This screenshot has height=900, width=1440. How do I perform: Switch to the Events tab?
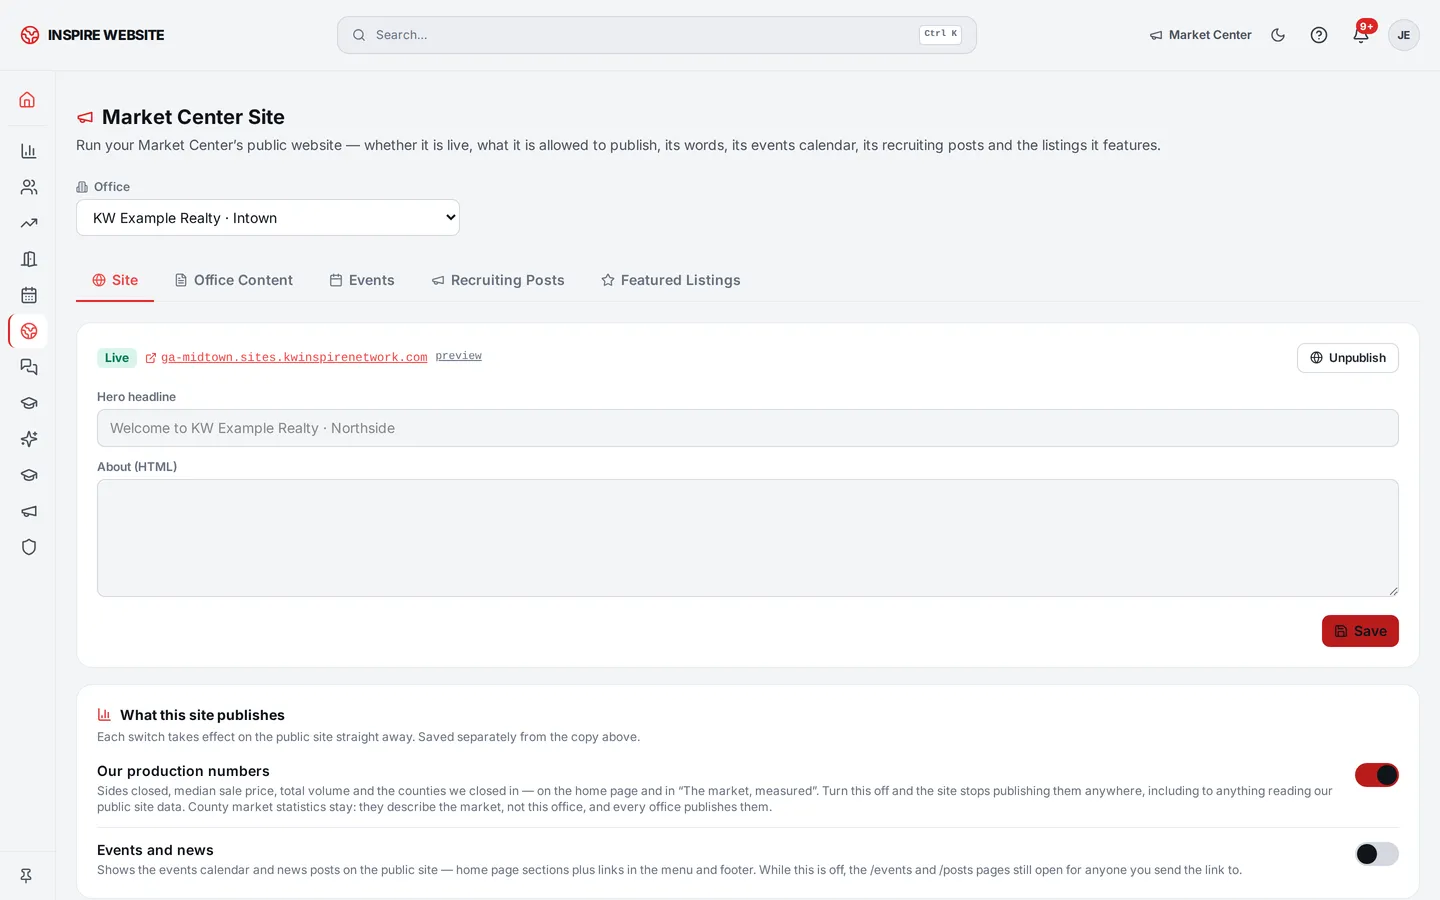point(362,280)
